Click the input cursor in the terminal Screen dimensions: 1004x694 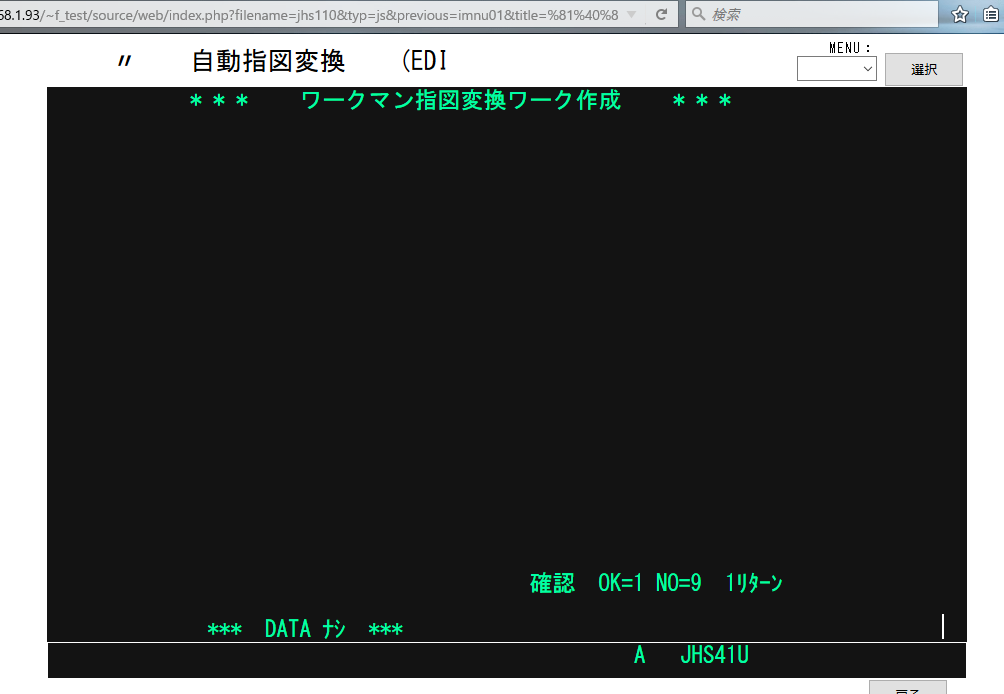tap(942, 627)
